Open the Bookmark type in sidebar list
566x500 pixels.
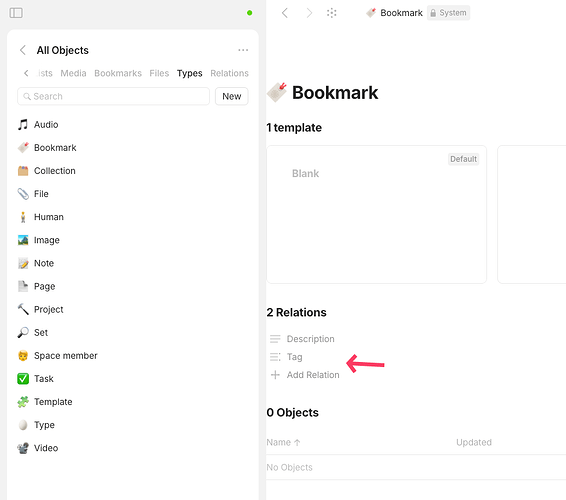pos(55,148)
